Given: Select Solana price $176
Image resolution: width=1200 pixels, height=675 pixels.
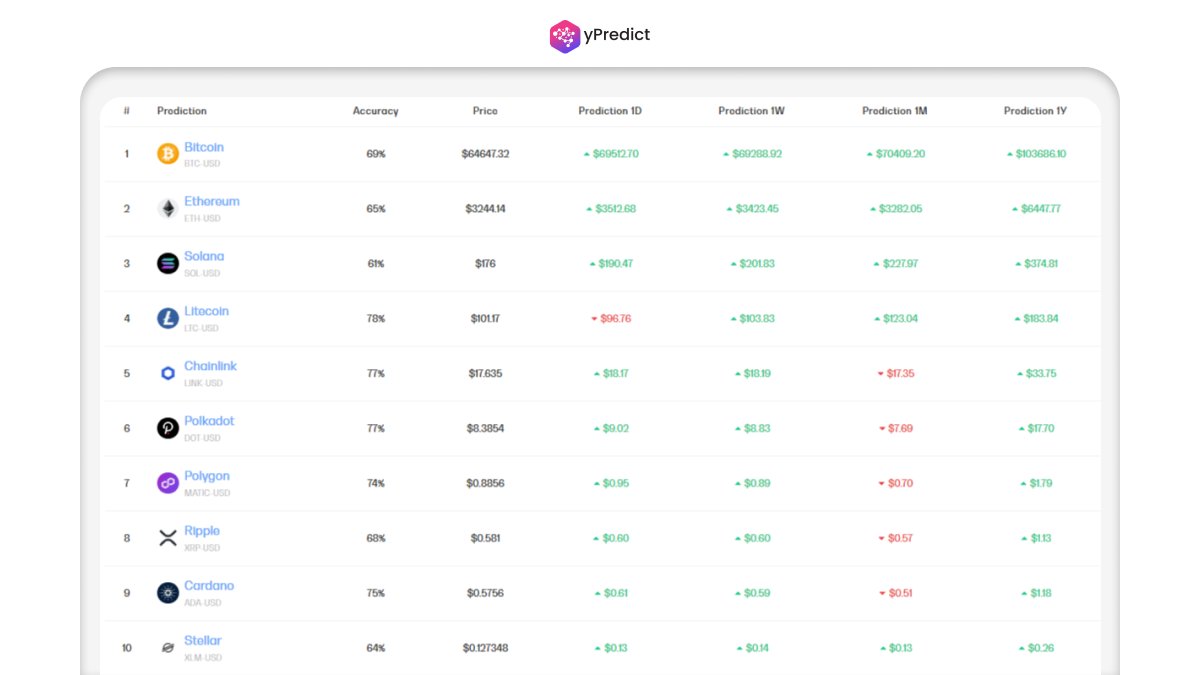Looking at the screenshot, I should pyautogui.click(x=485, y=264).
